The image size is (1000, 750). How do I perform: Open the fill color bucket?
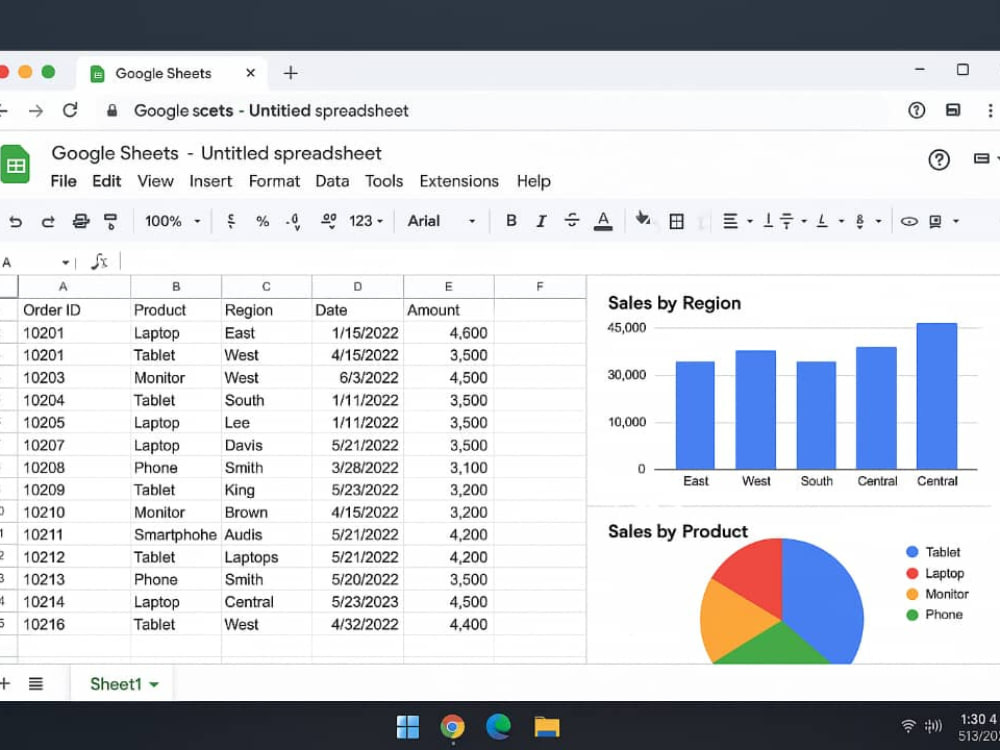pyautogui.click(x=642, y=219)
